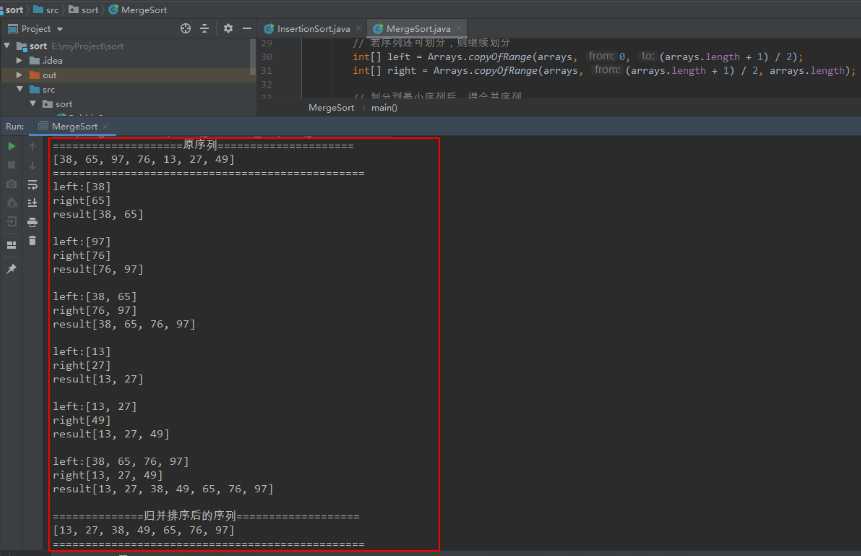Viewport: 861px width, 556px height.
Task: Click the green Rerun button
Action: pos(12,146)
